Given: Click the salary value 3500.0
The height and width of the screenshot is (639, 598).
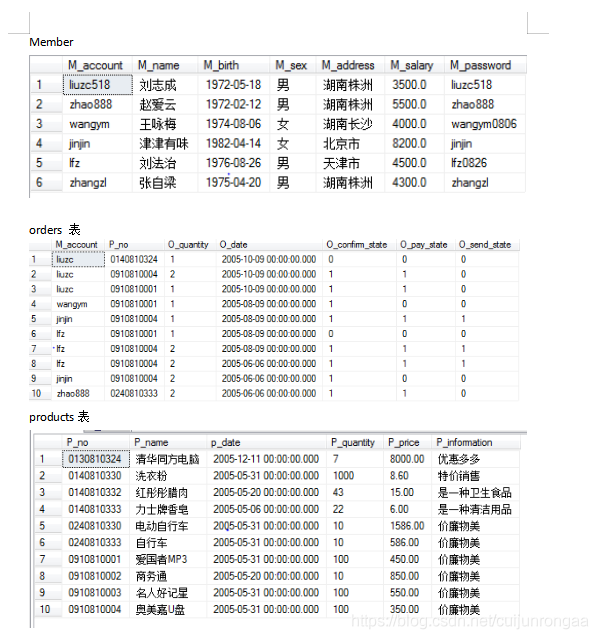Looking at the screenshot, I should click(x=409, y=85).
